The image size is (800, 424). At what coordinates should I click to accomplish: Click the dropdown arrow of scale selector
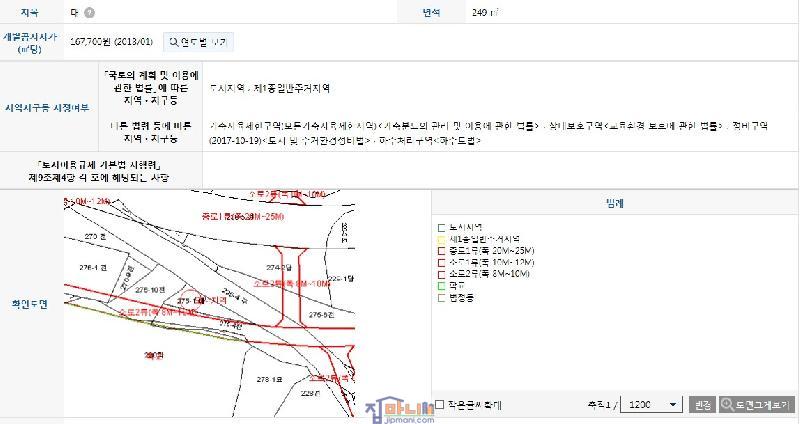672,405
